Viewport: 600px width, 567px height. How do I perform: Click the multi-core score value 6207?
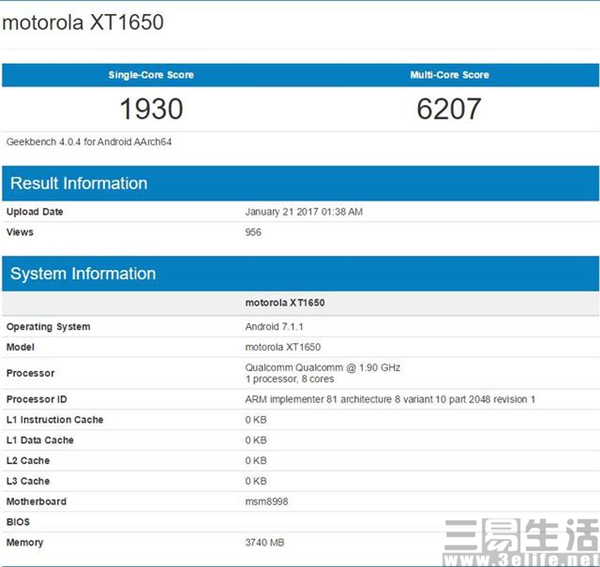[449, 109]
